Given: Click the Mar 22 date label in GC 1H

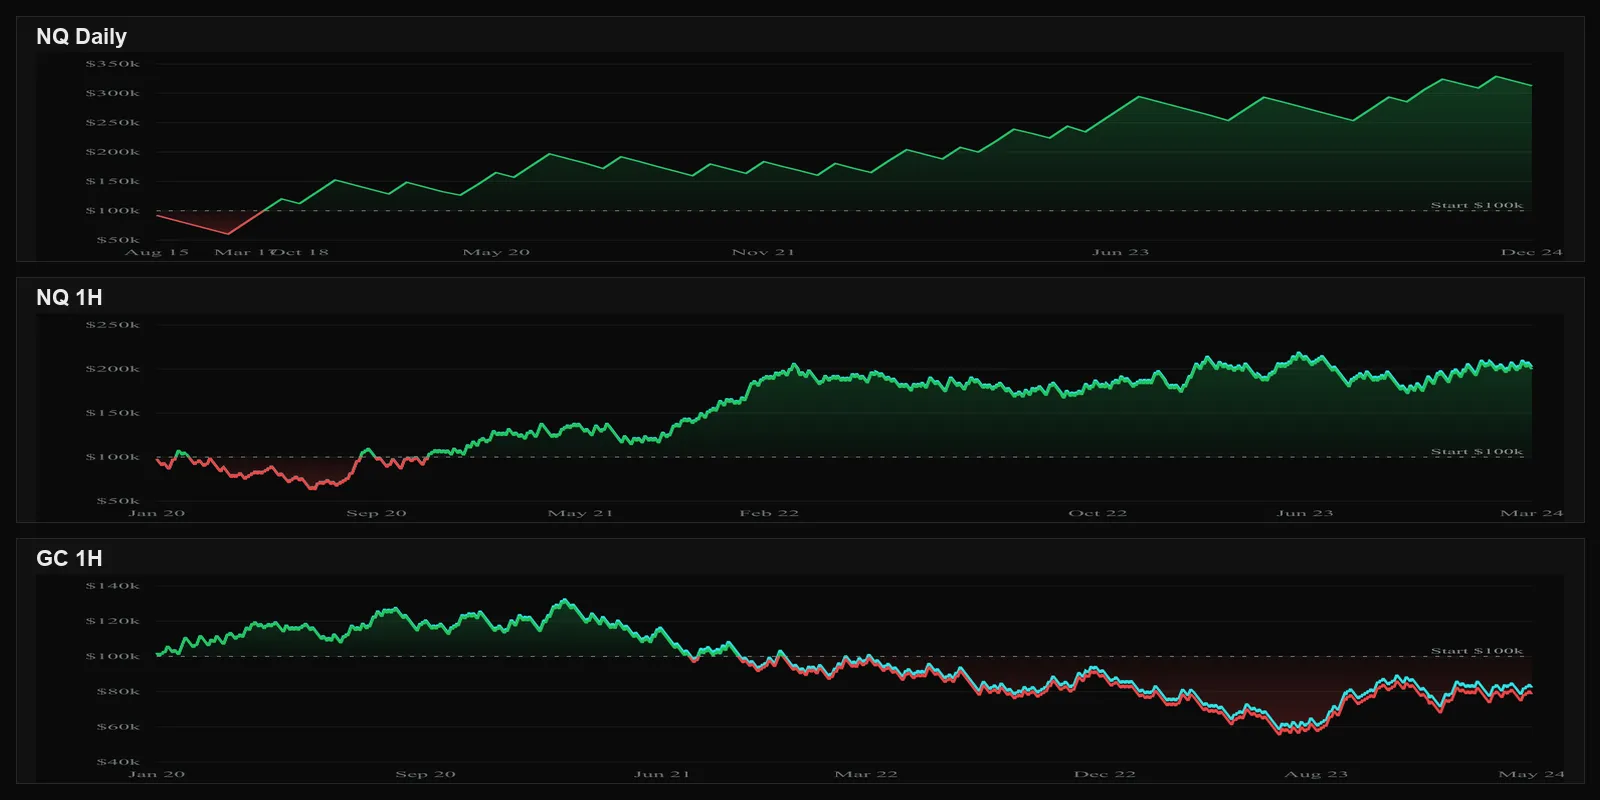Looking at the screenshot, I should point(866,774).
